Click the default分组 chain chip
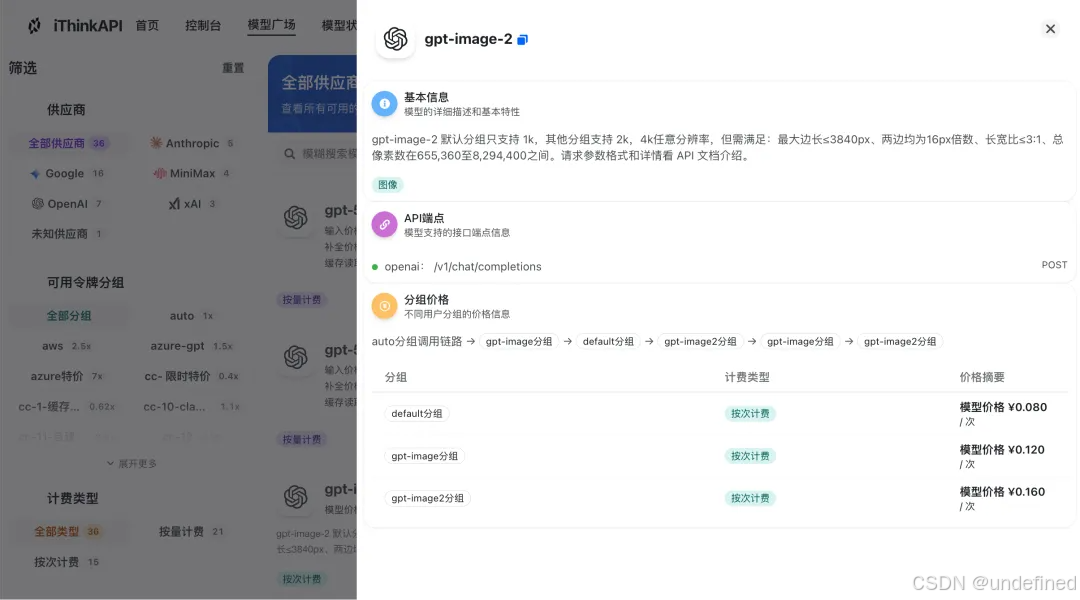1080x600 pixels. coord(608,342)
